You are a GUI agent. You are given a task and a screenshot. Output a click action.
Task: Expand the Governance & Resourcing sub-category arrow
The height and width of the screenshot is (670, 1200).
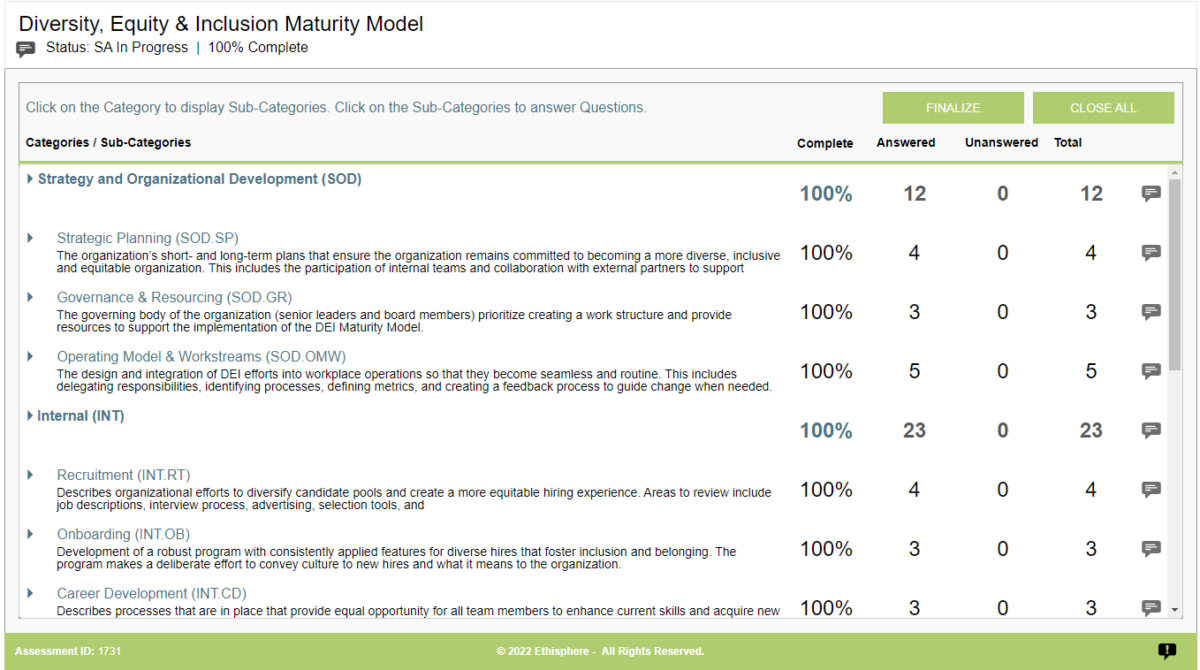pyautogui.click(x=30, y=297)
